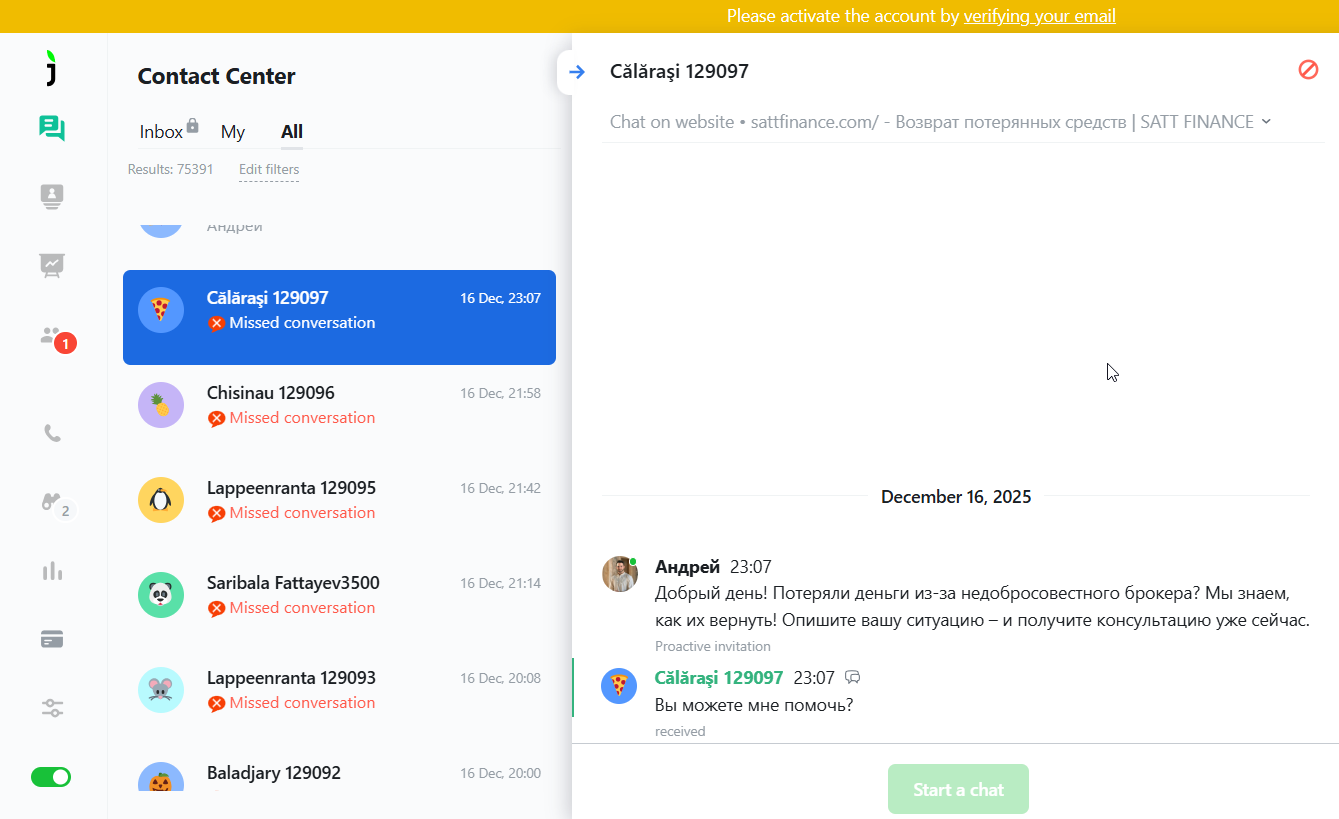This screenshot has width=1339, height=819.
Task: Click the red block visitor icon
Action: click(1308, 70)
